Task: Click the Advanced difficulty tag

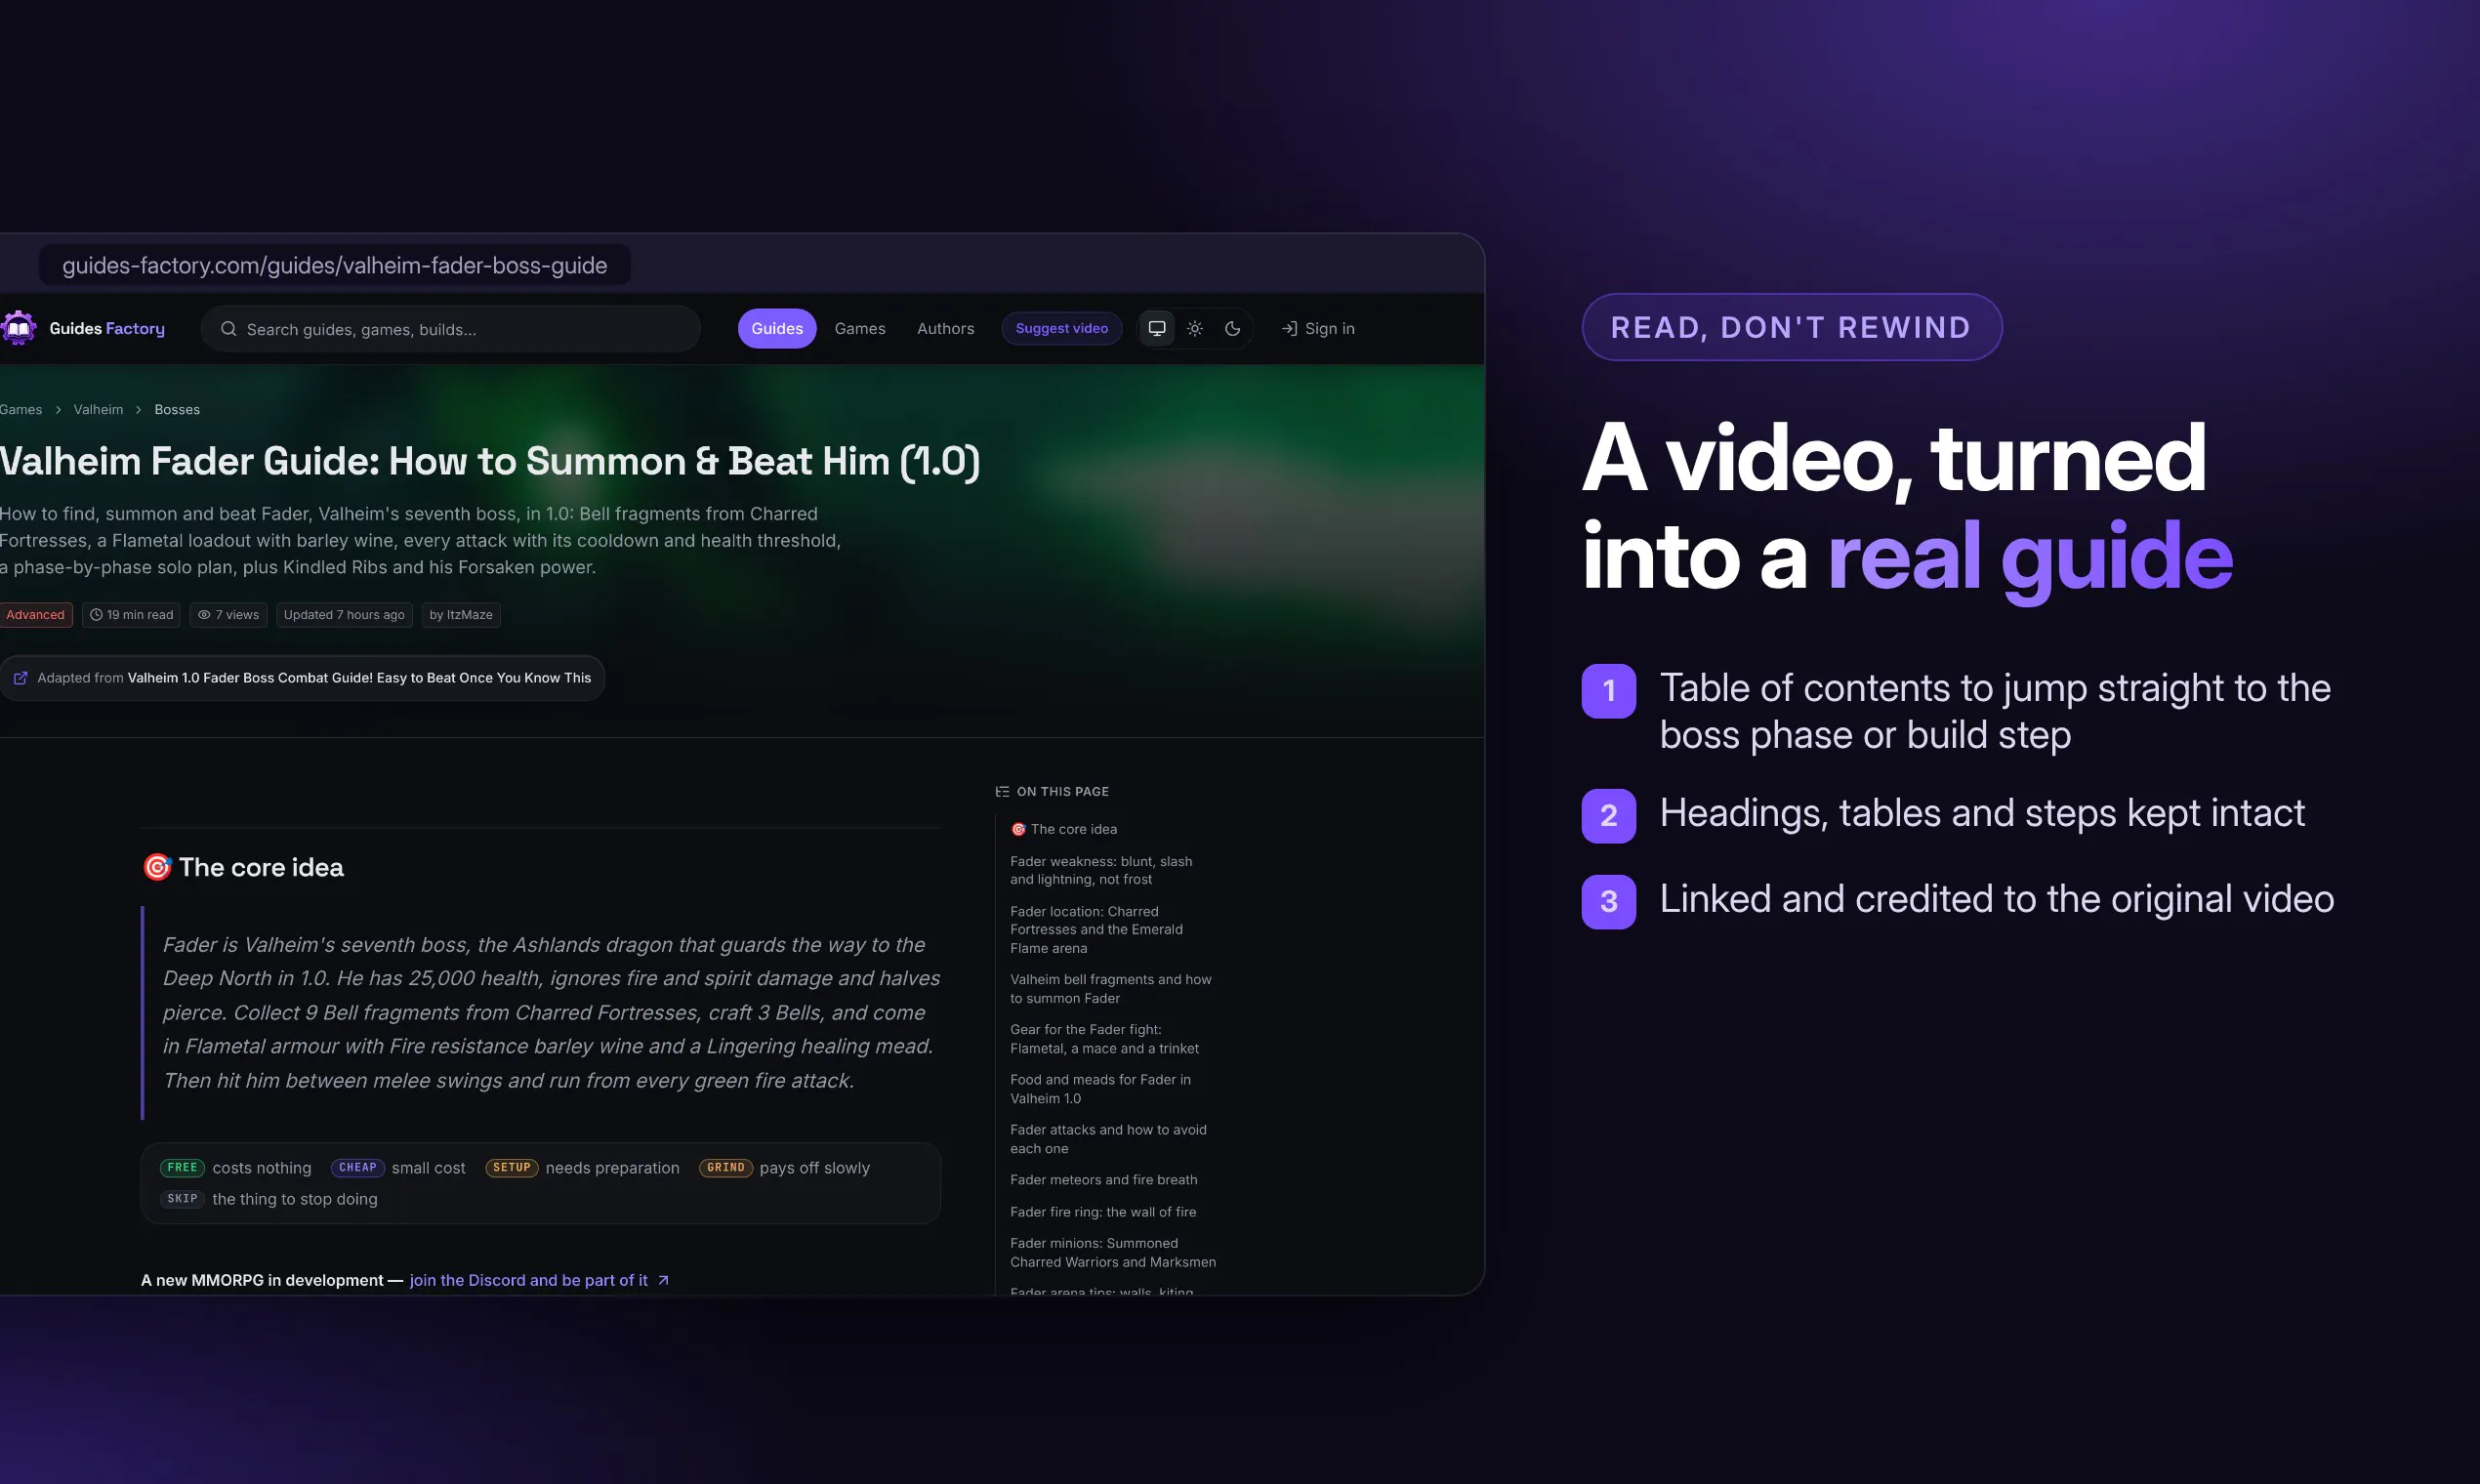Action: [35, 615]
